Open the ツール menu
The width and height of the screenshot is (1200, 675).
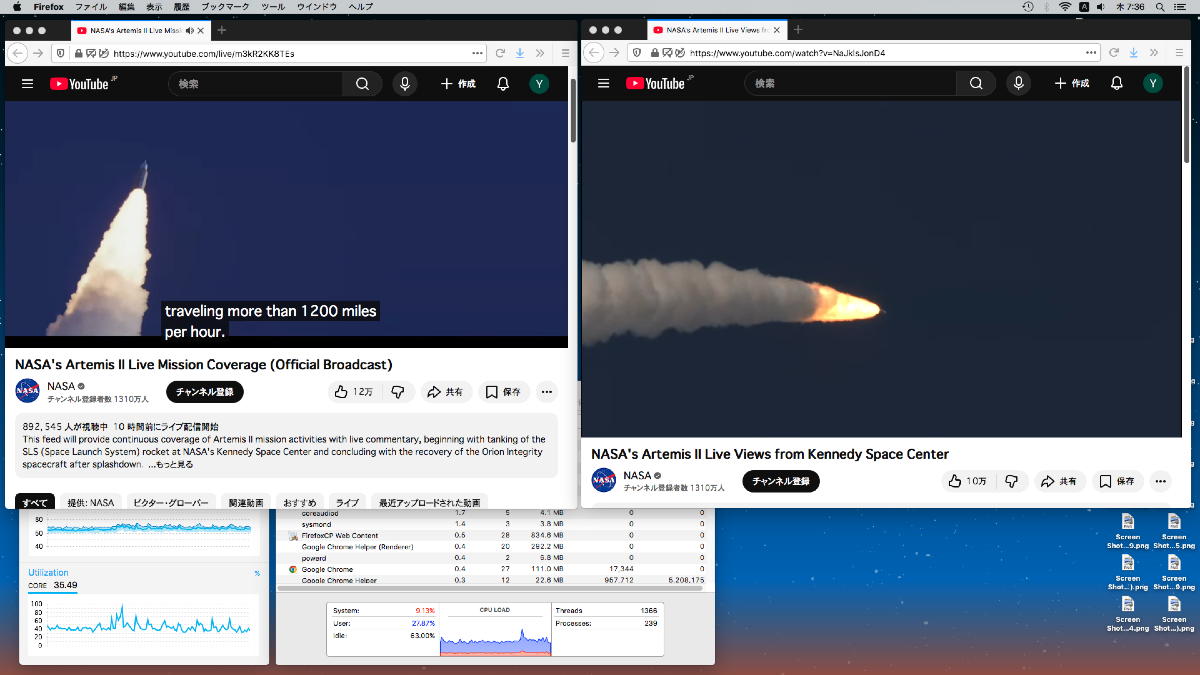tap(273, 7)
